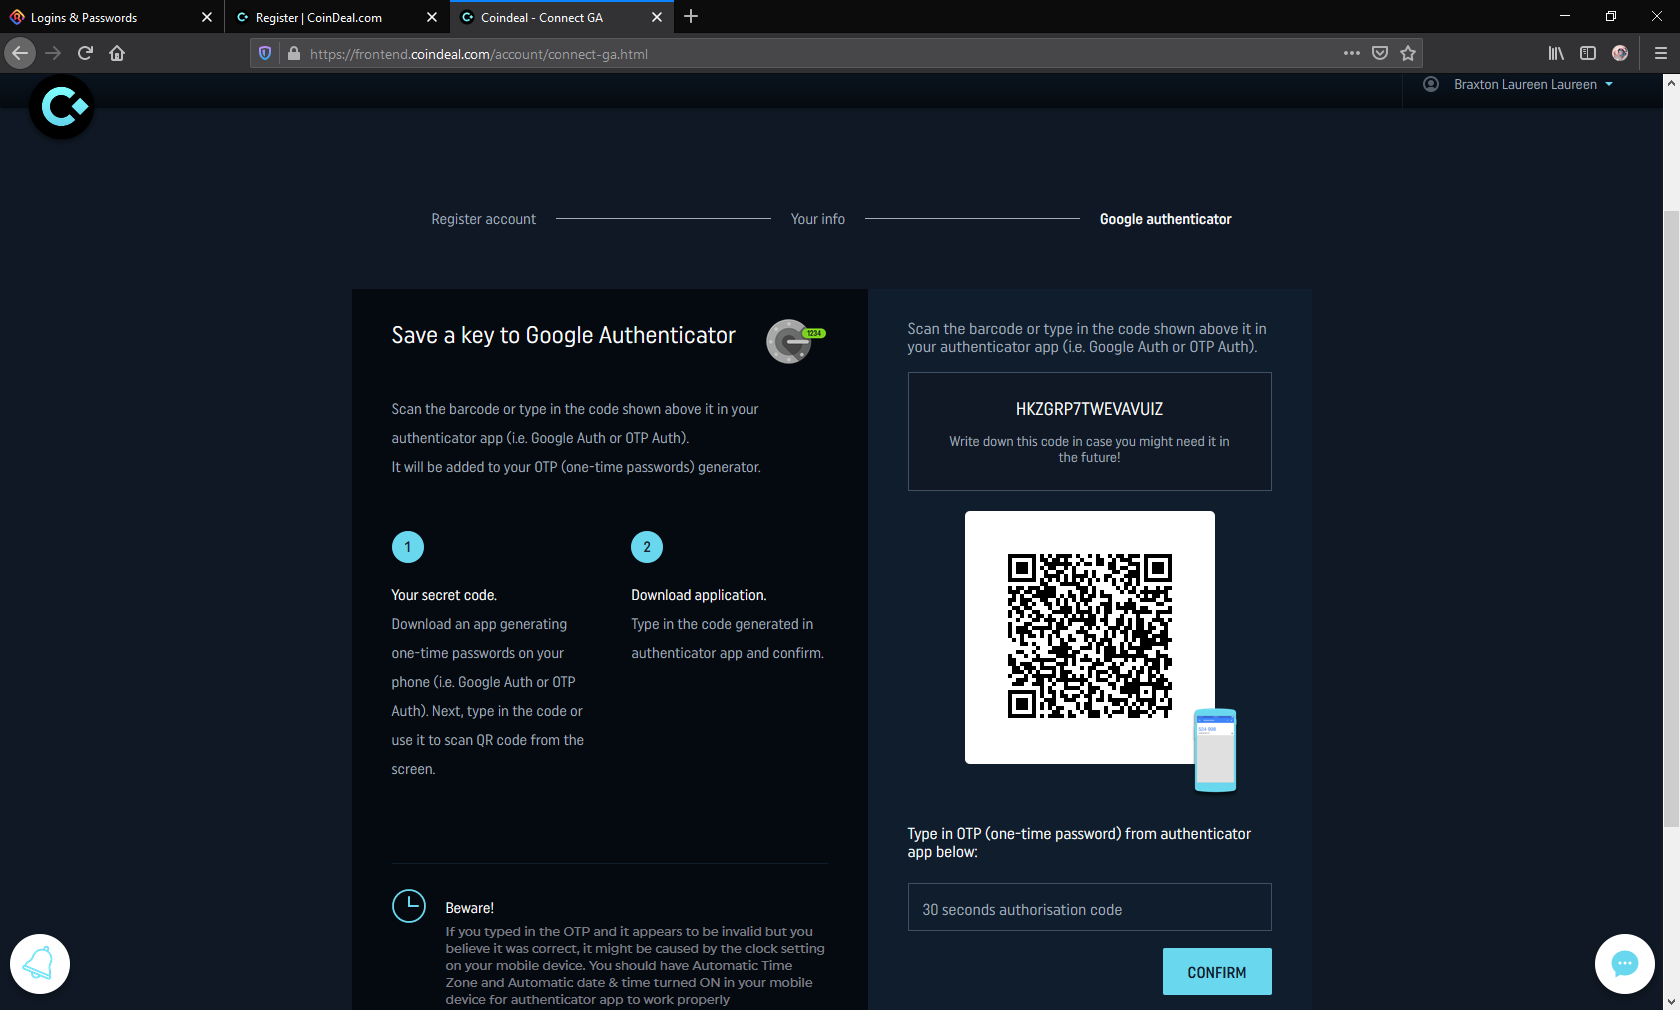
Task: Go to Register account step
Action: click(x=484, y=219)
